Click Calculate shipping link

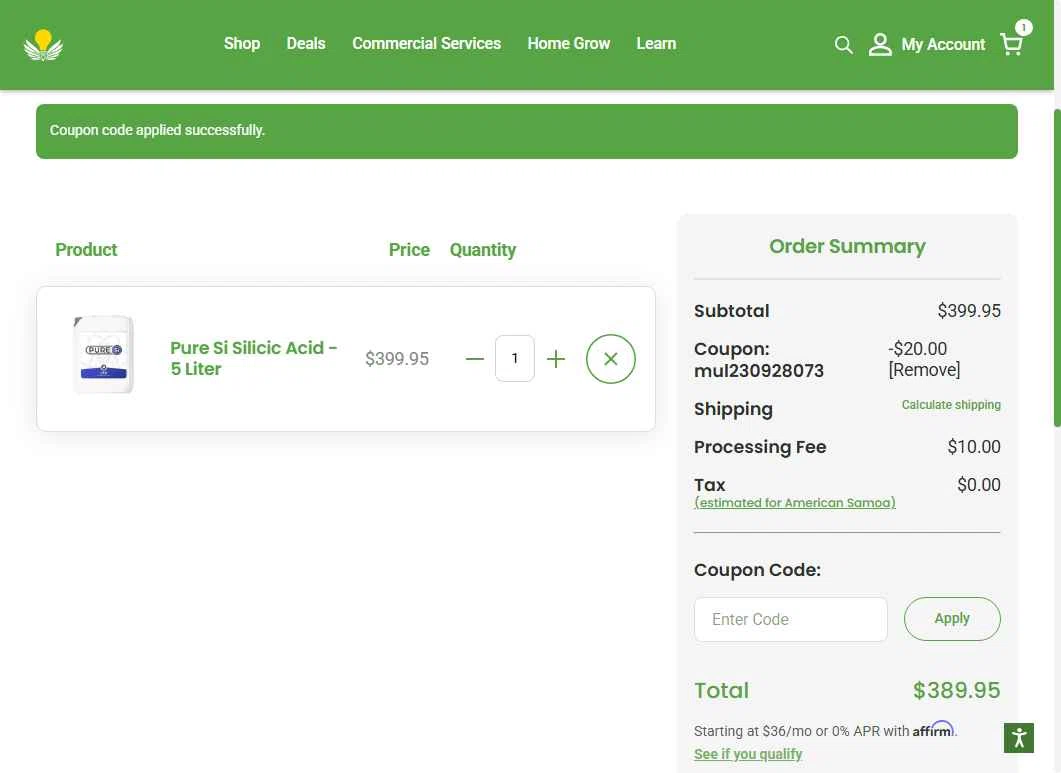(x=951, y=405)
